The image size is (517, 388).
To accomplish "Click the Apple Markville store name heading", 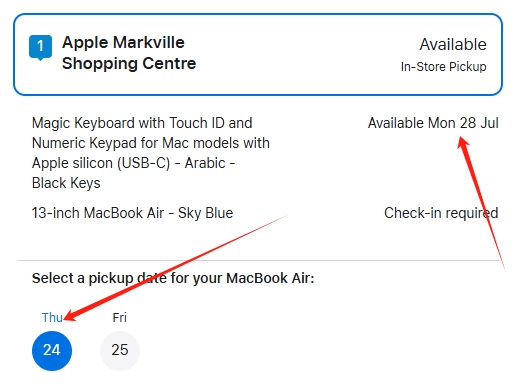I will (129, 53).
